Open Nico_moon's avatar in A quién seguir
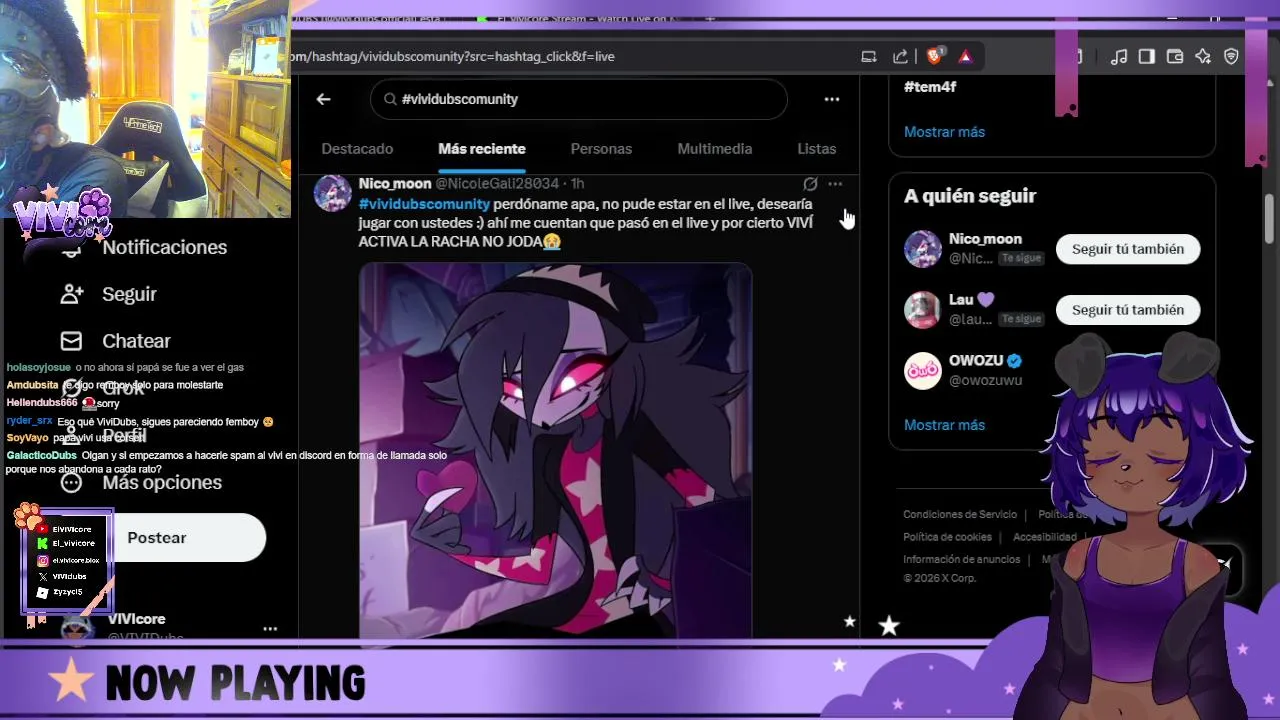 click(x=923, y=249)
